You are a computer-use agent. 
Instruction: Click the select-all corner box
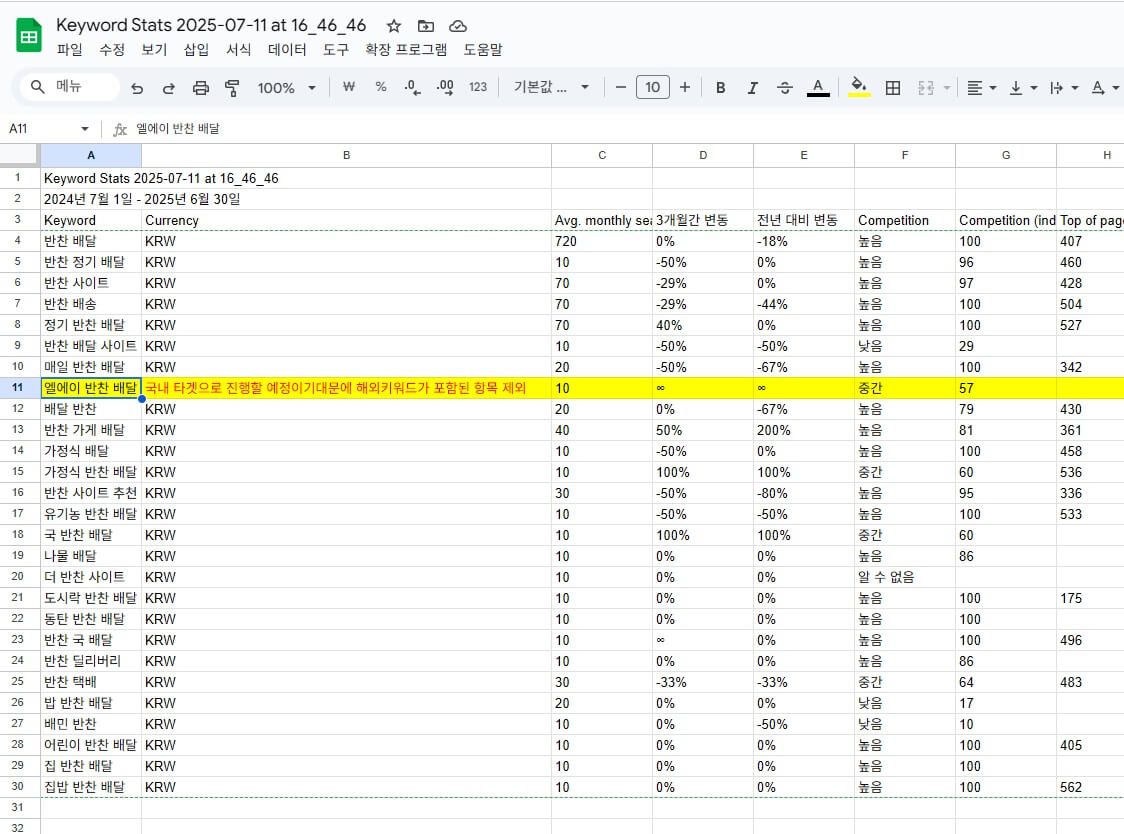[19, 155]
